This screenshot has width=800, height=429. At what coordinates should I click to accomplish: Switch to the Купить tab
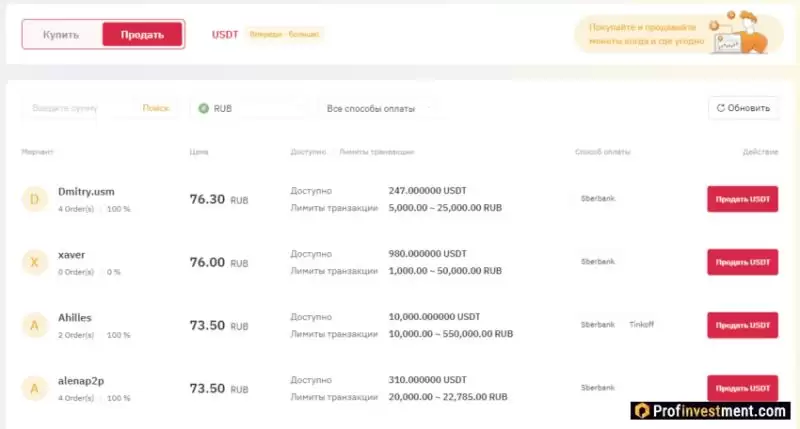[62, 34]
